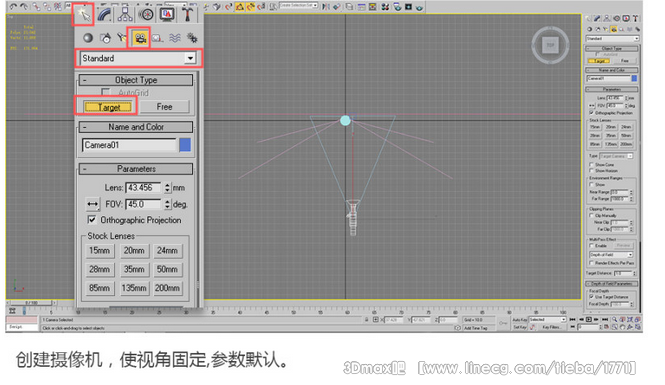
Task: Toggle the Multi-Pass Effect Enable checkbox
Action: coord(591,246)
